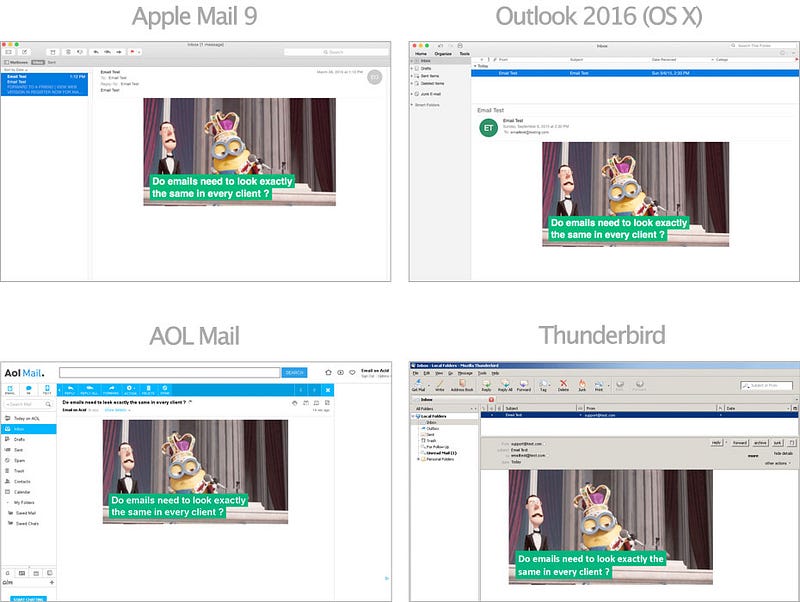Open the View menu in Thunderbird
The width and height of the screenshot is (800, 602).
(x=439, y=373)
